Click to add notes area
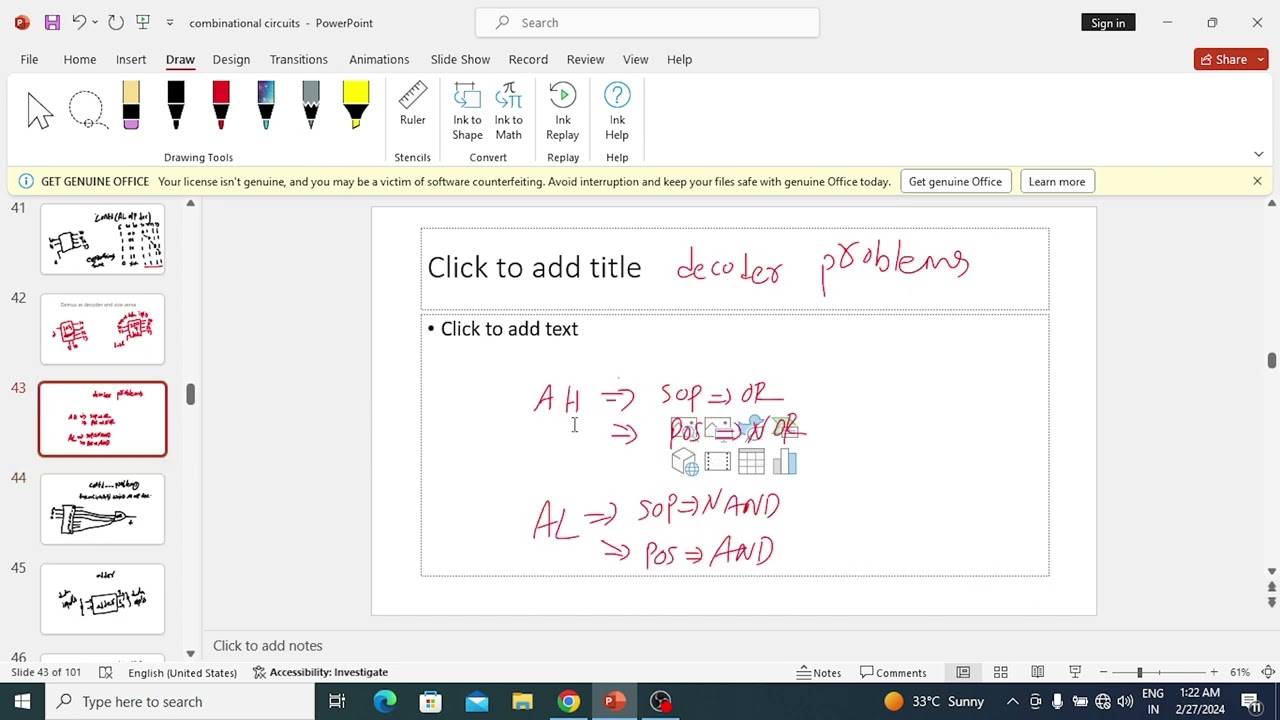The height and width of the screenshot is (720, 1280). (267, 646)
